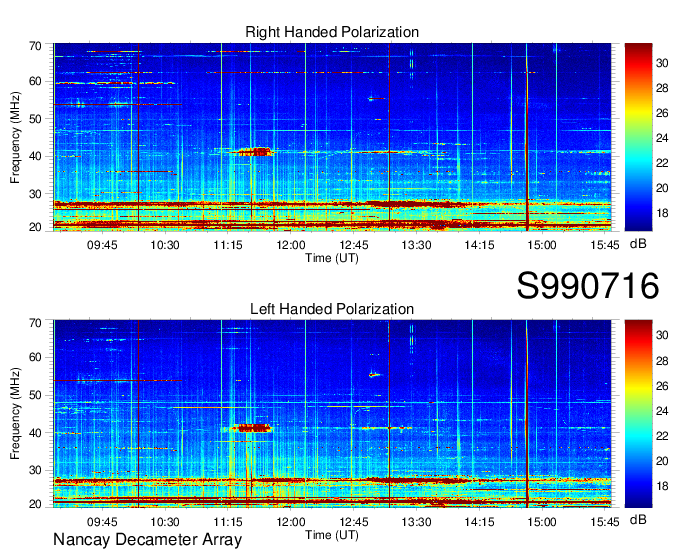The image size is (680, 552).
Task: Click the Left Handed plot's color bar
Action: [x=638, y=414]
